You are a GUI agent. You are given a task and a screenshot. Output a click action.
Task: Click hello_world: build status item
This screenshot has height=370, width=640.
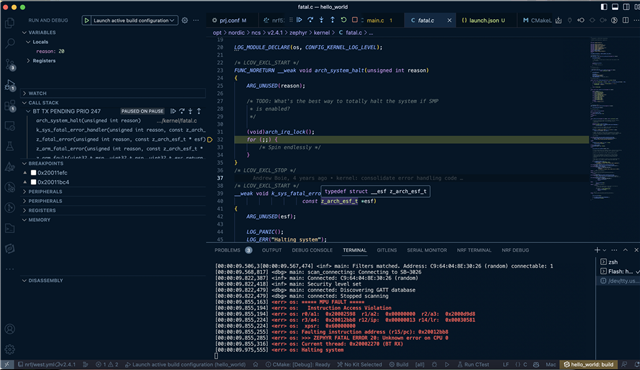[588, 364]
